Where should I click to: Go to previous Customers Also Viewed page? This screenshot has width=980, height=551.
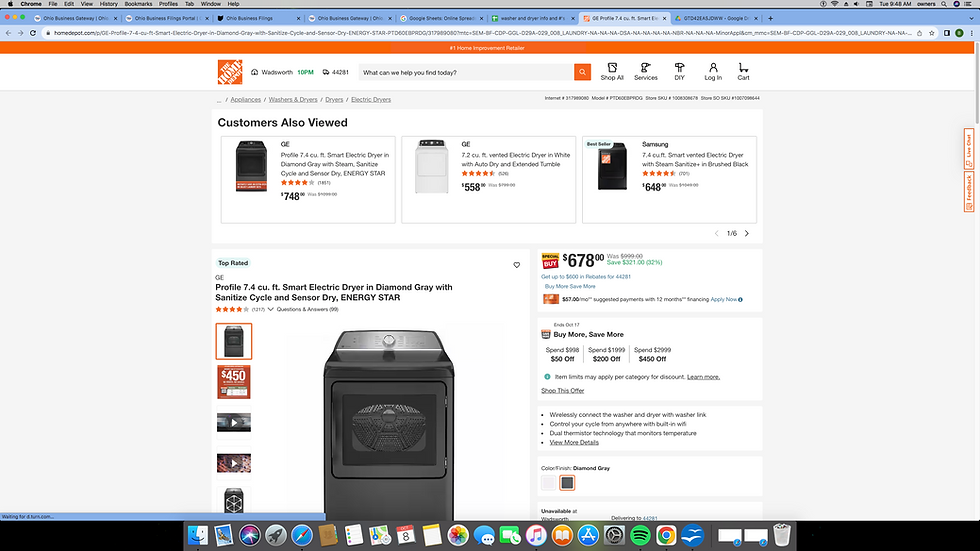(716, 233)
